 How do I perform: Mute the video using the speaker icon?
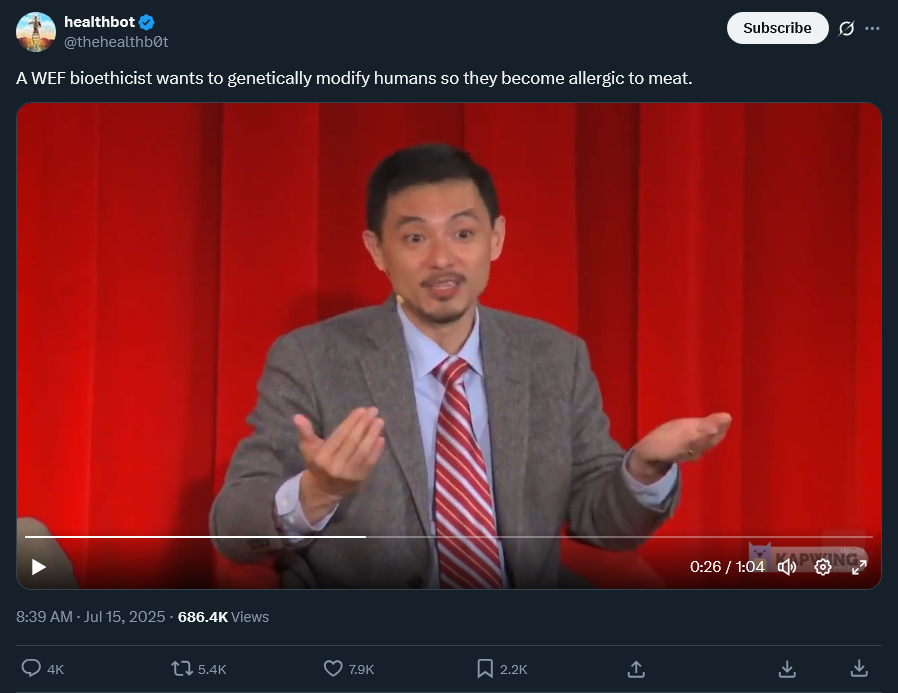787,567
